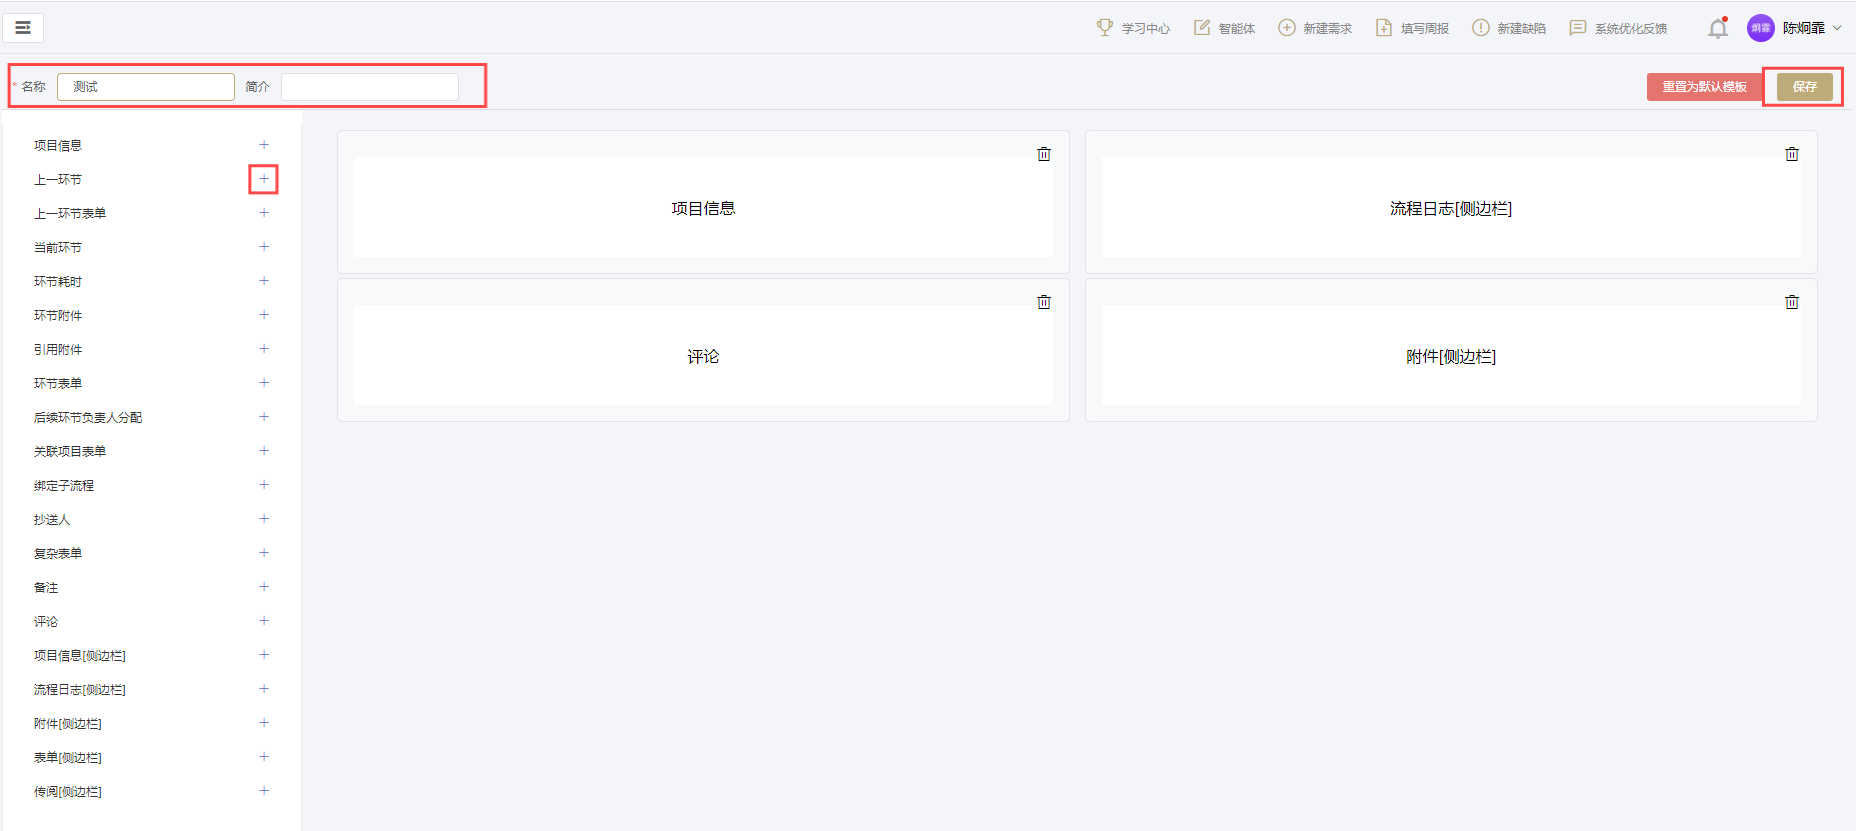This screenshot has height=831, width=1856.
Task: Click the 保存 button
Action: pyautogui.click(x=1805, y=87)
